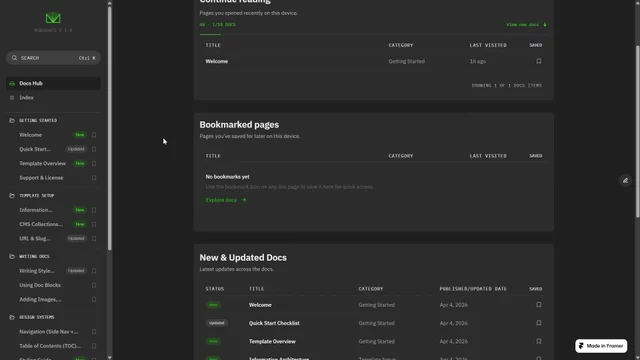Toggle bookmark for Template Overview in sidebar
640x360 pixels.
(94, 164)
